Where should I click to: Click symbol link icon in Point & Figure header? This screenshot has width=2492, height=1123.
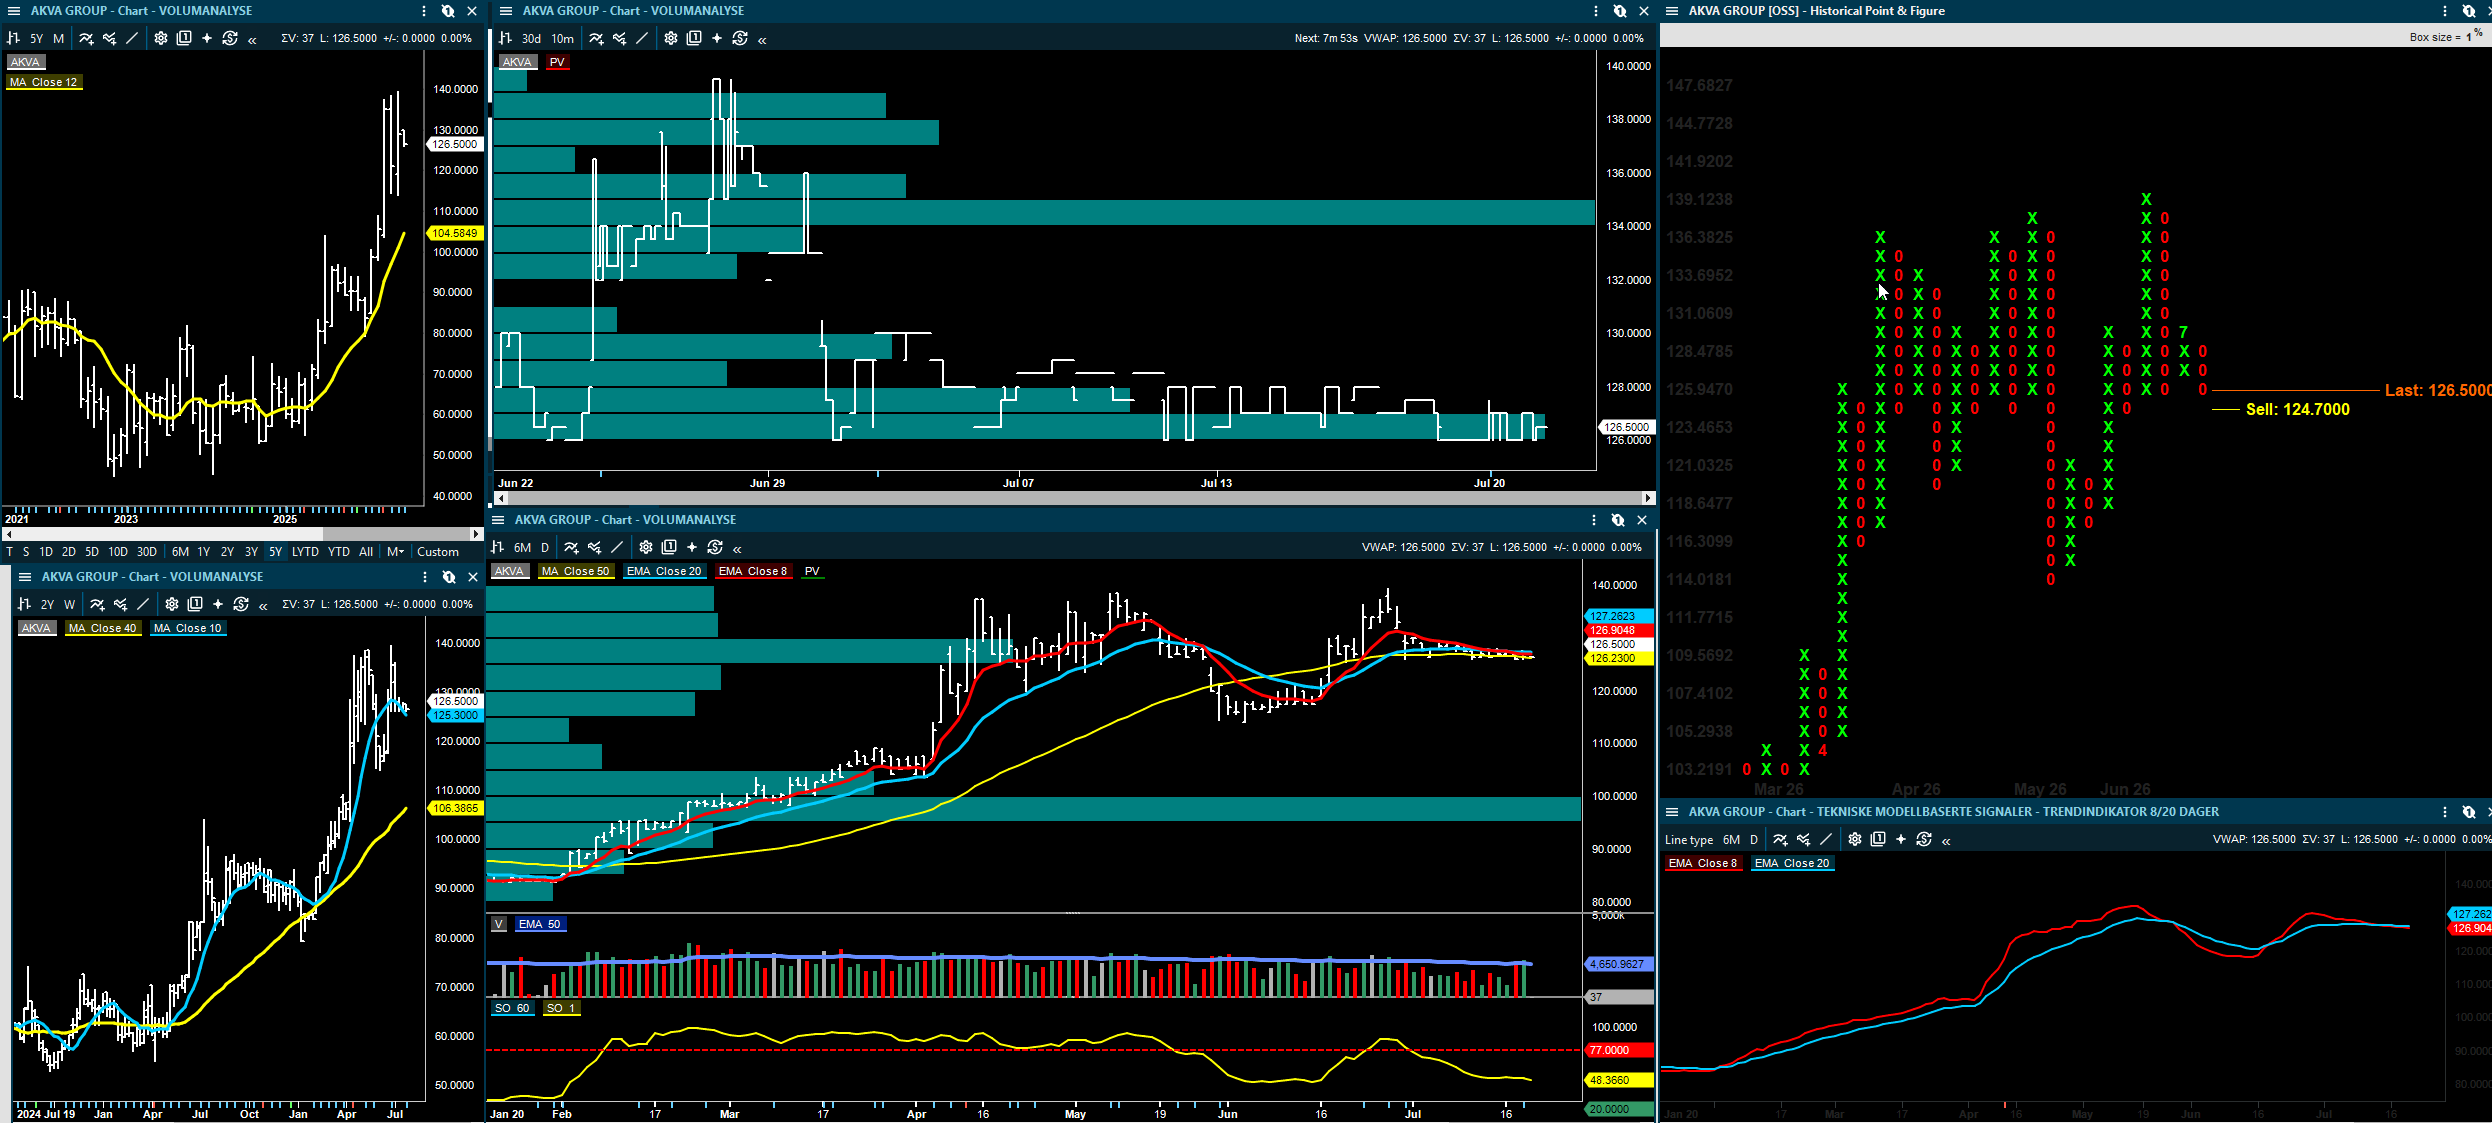(x=2469, y=11)
